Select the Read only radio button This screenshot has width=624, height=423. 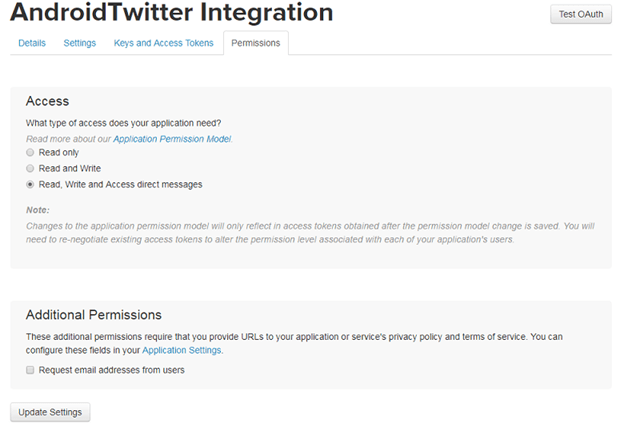click(30, 153)
